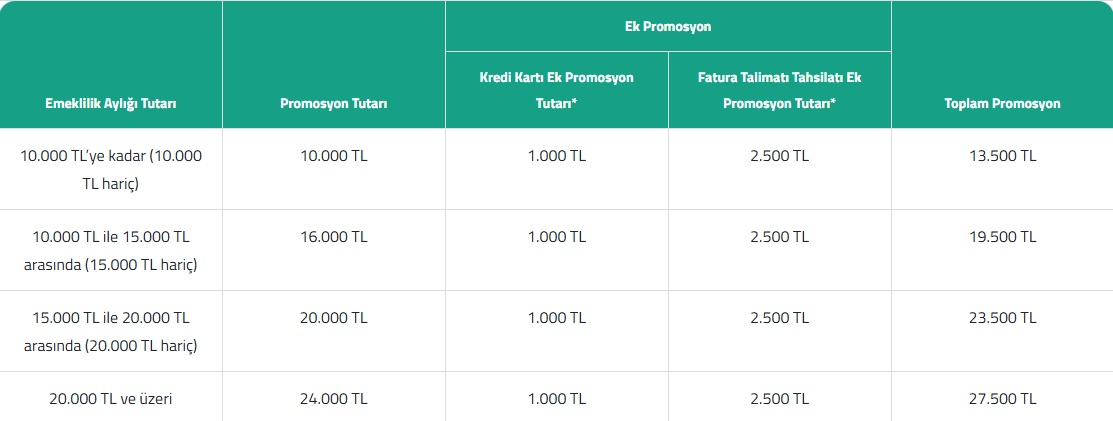Screen dimensions: 1113x421
Task: Click the 1.000 TL cell in first row
Action: tap(557, 156)
